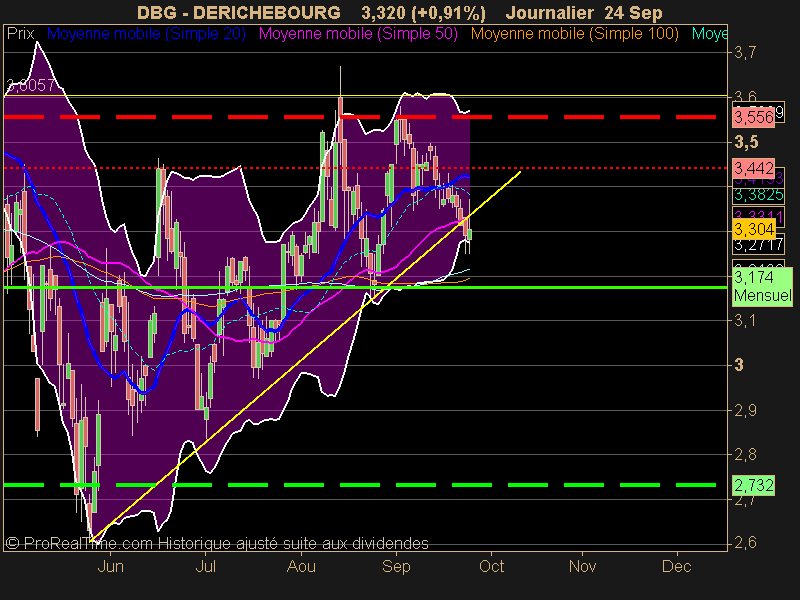Viewport: 800px width, 600px height.
Task: Click the Jun month label
Action: coord(110,566)
